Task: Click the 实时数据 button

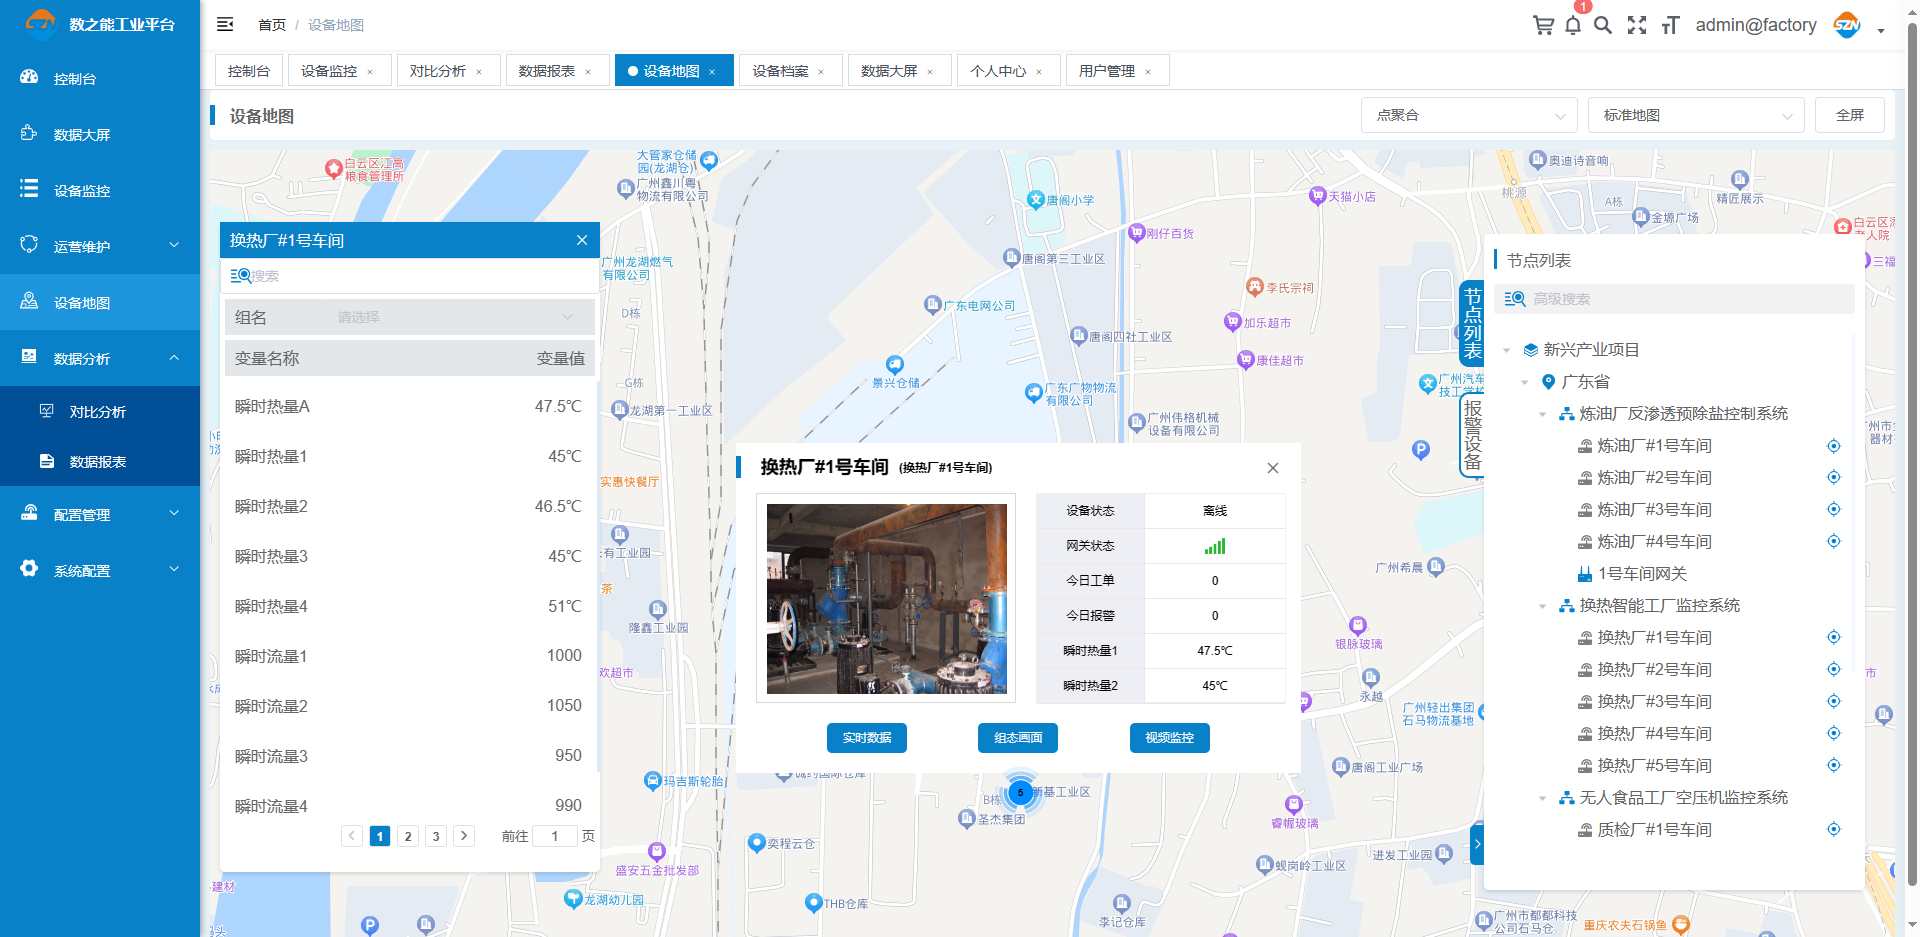Action: 866,738
